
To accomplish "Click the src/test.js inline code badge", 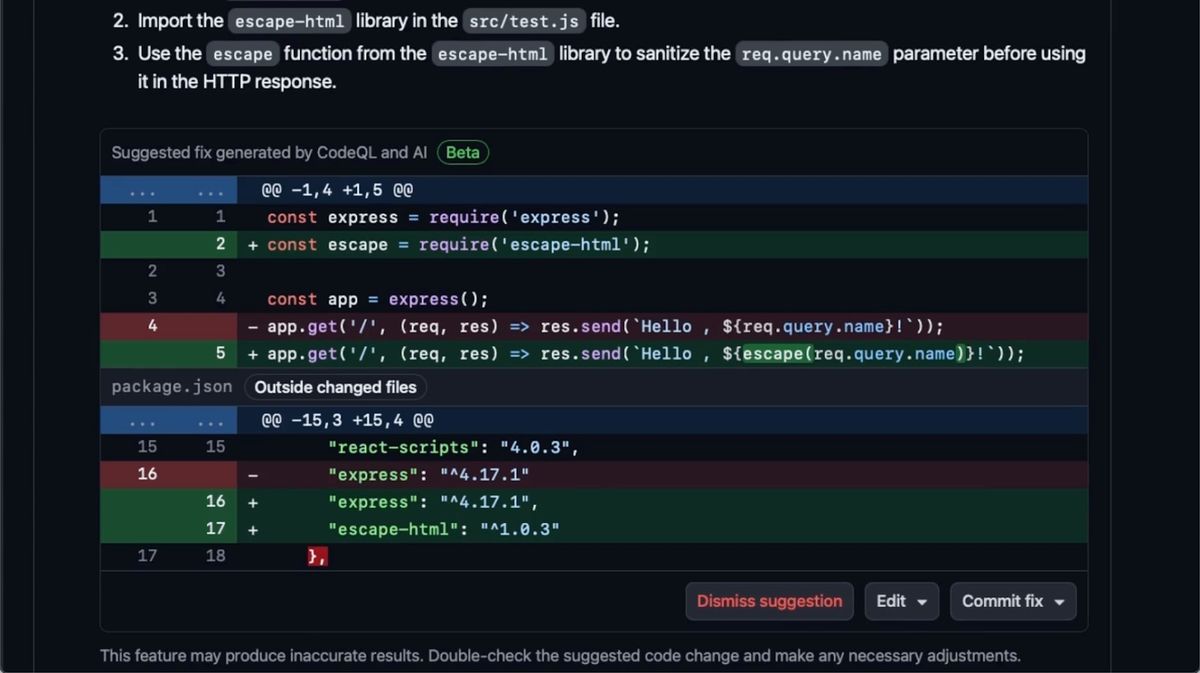I will [x=523, y=20].
